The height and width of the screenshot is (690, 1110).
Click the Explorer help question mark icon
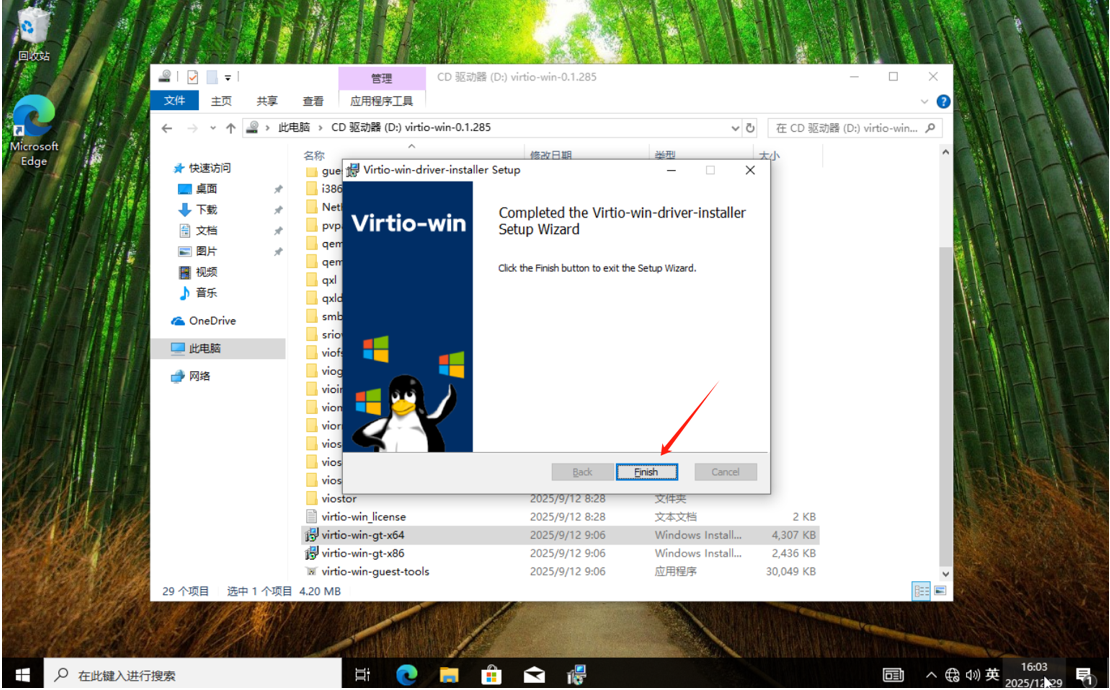(x=943, y=101)
